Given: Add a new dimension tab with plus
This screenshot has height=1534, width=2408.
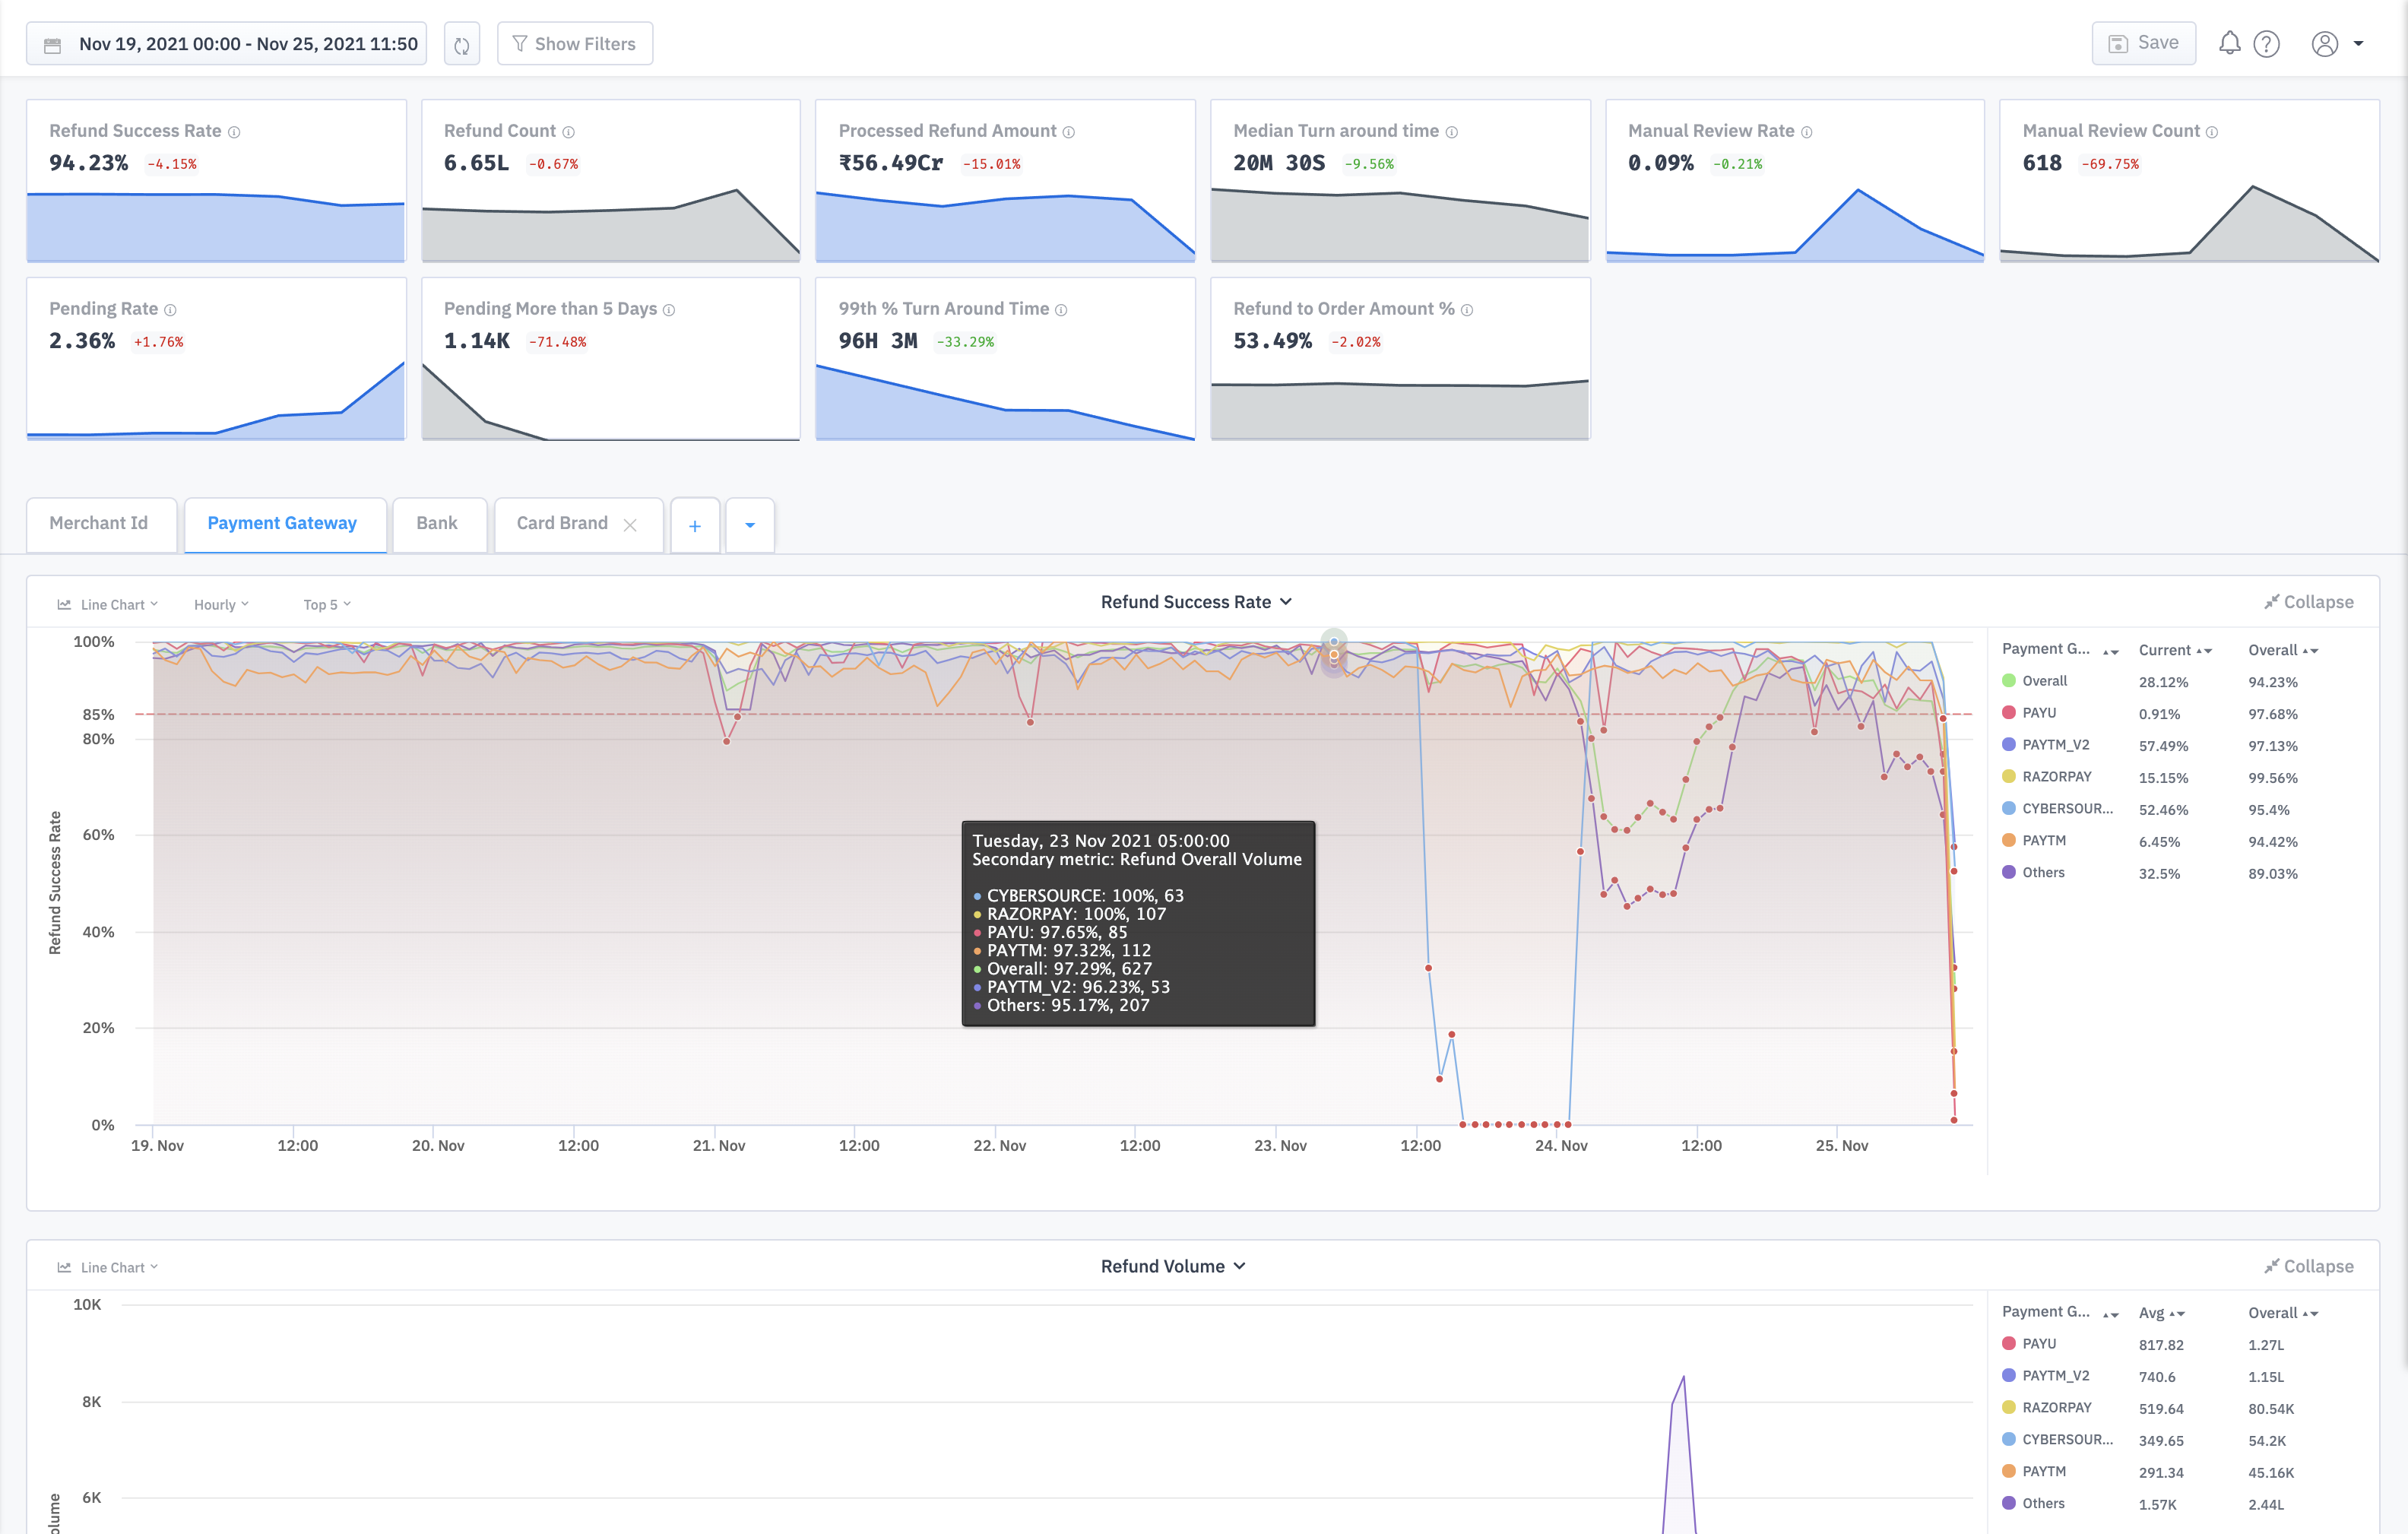Looking at the screenshot, I should pyautogui.click(x=695, y=526).
